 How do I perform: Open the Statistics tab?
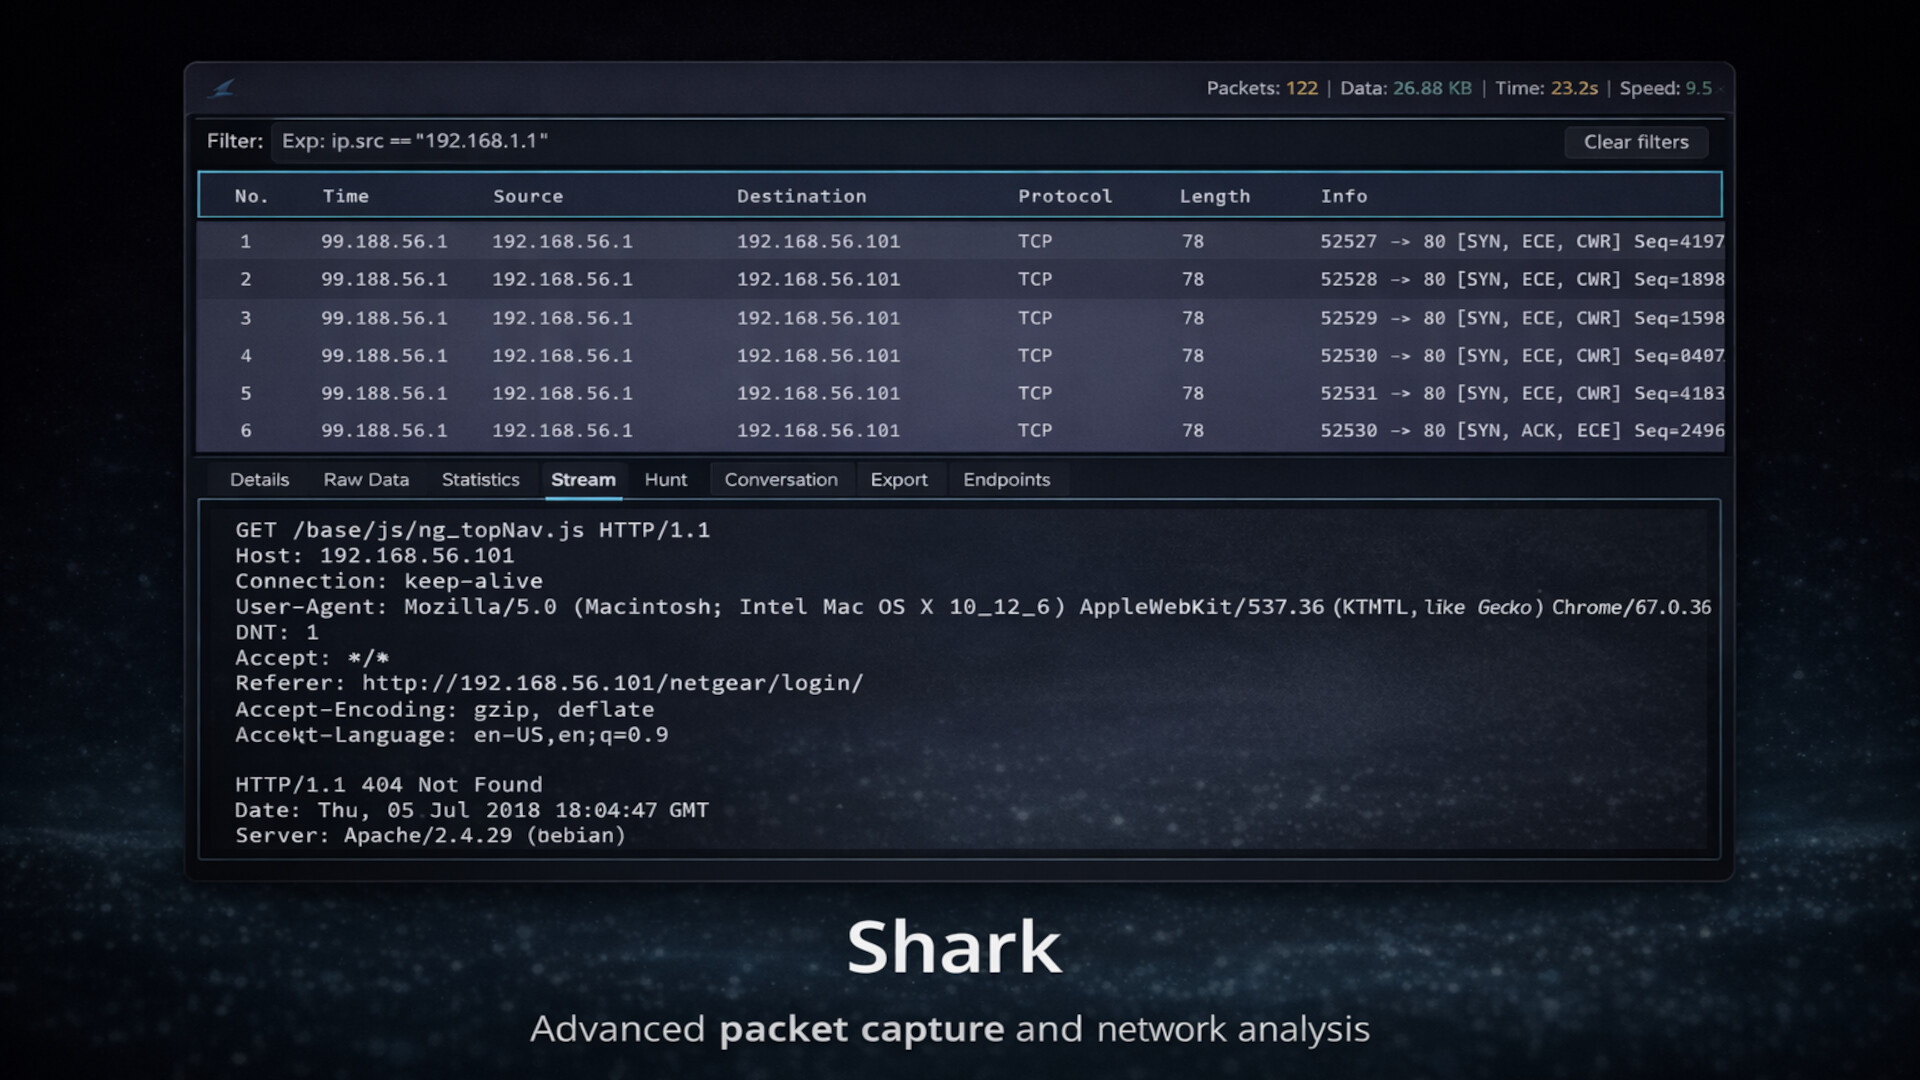tap(480, 480)
